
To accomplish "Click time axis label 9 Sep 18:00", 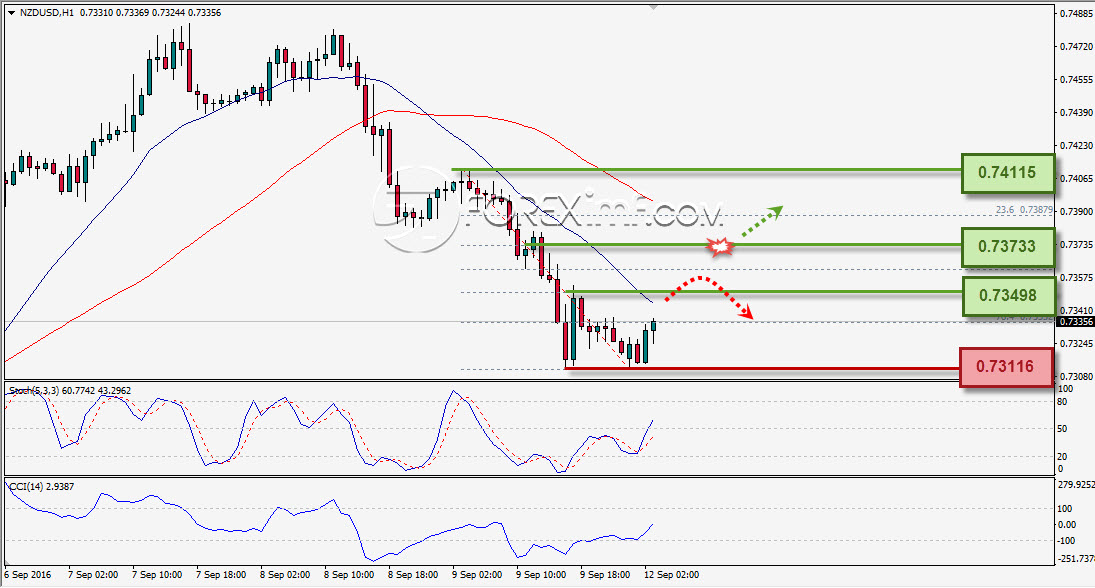I will click(605, 575).
